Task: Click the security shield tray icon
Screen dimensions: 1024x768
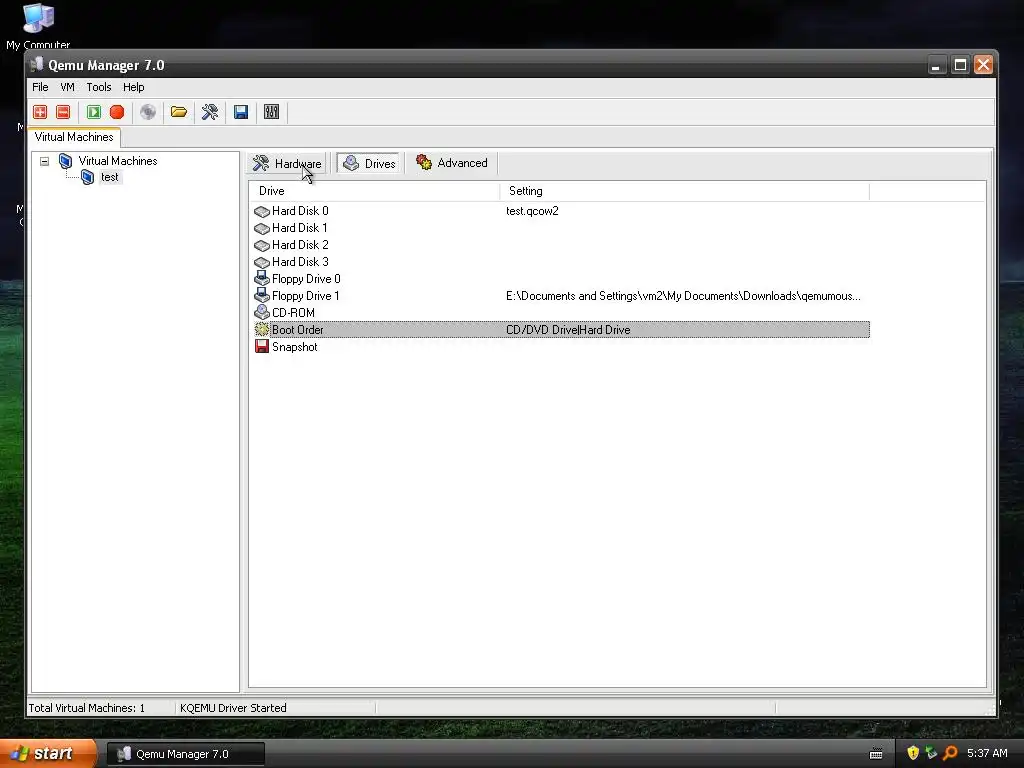Action: [913, 753]
